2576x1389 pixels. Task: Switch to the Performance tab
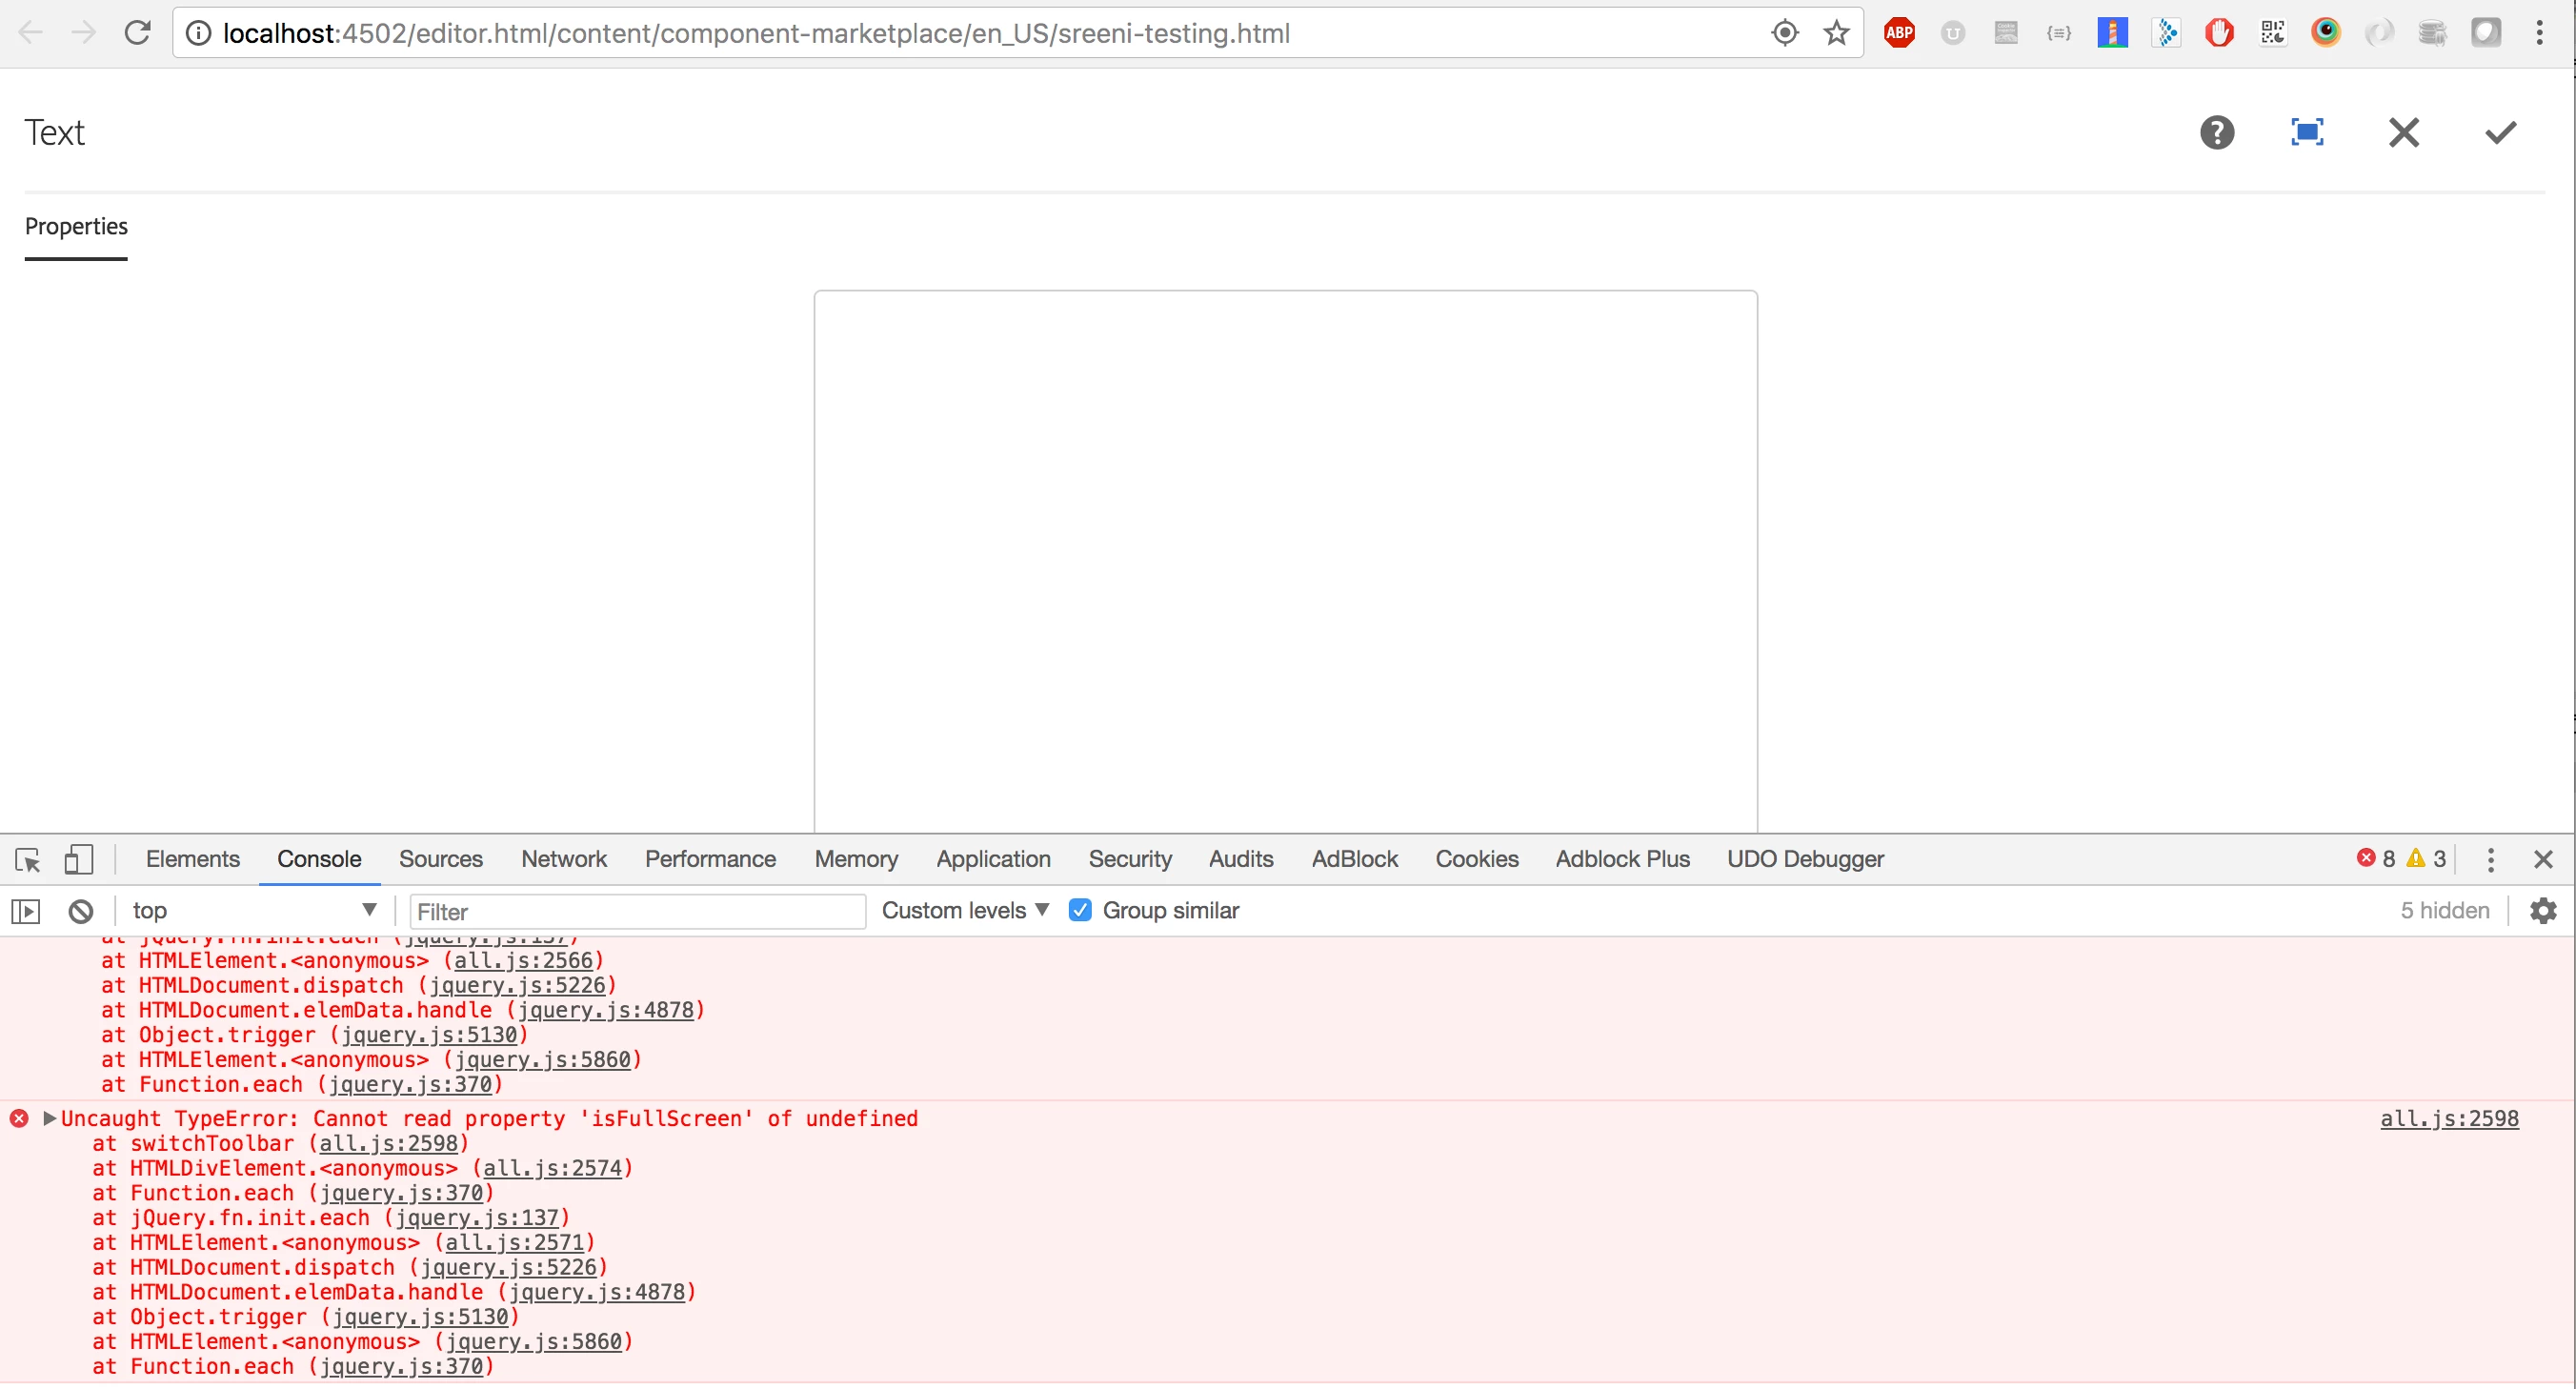[x=710, y=859]
